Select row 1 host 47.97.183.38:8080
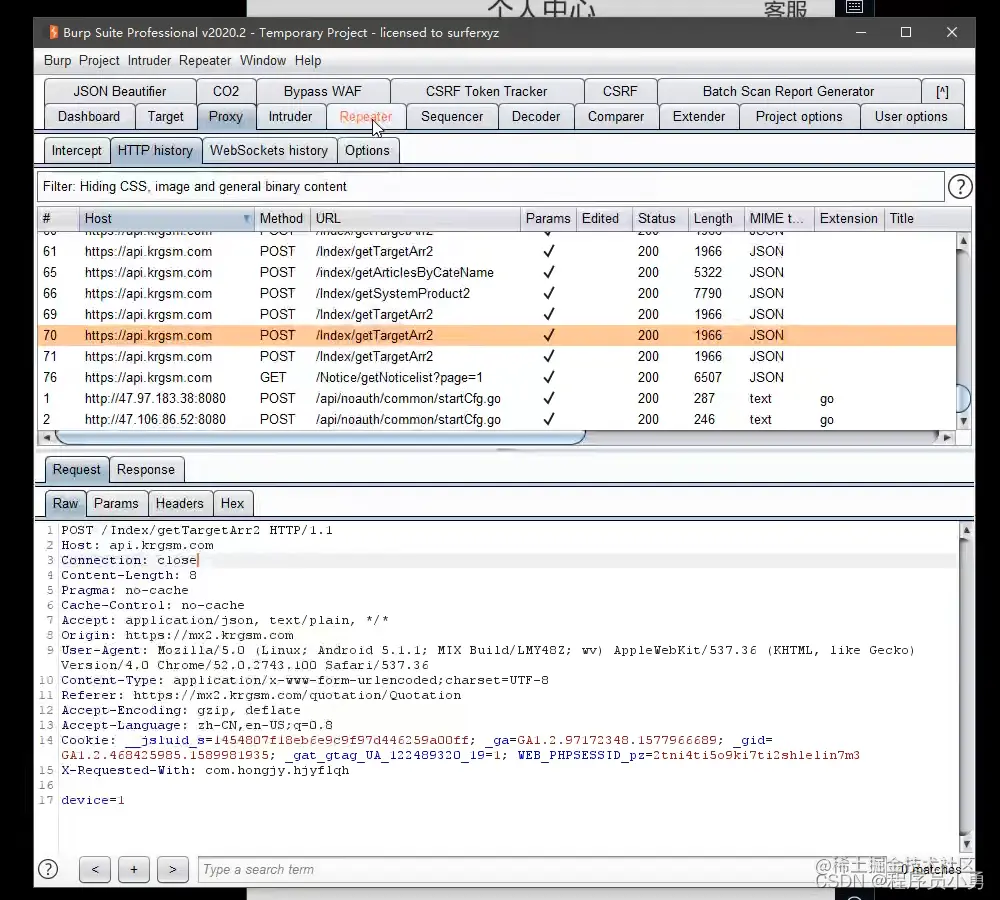The image size is (1000, 900). pos(497,399)
